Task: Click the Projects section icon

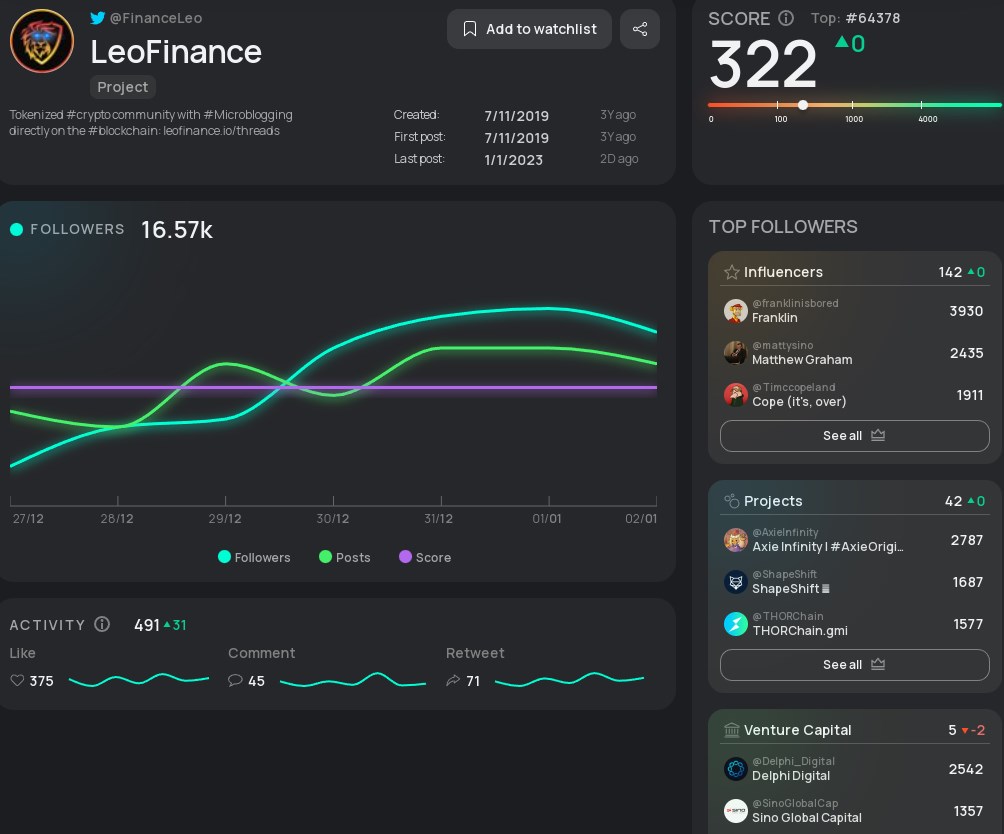Action: [731, 501]
